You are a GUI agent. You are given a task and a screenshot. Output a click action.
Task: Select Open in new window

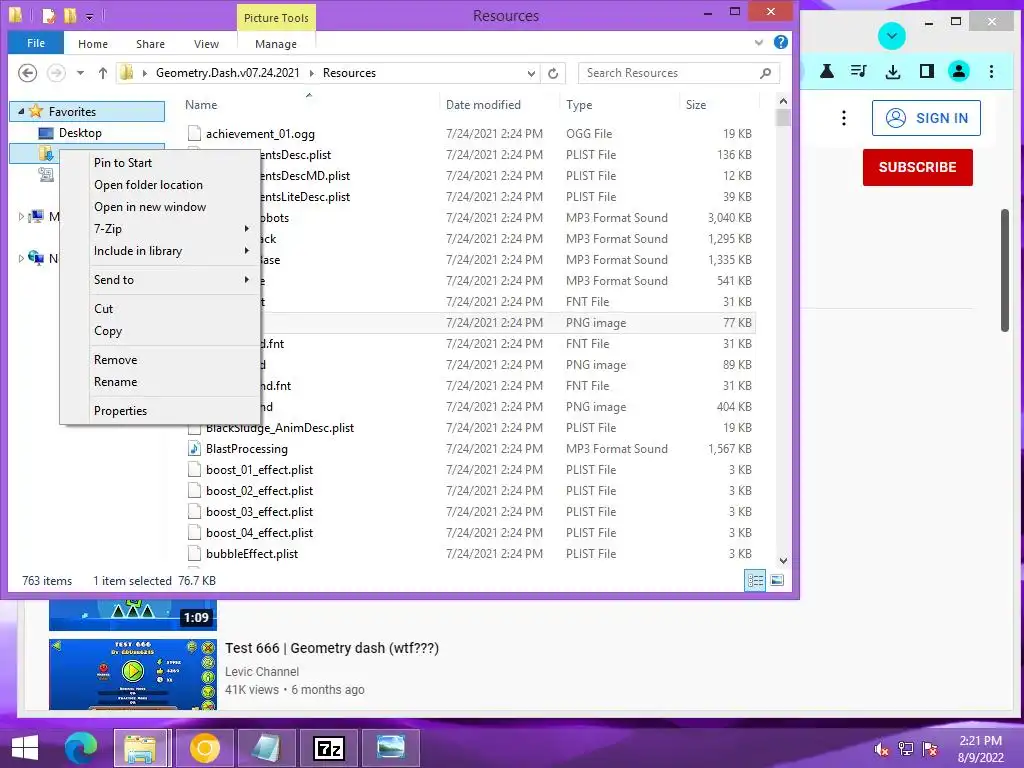(x=150, y=207)
